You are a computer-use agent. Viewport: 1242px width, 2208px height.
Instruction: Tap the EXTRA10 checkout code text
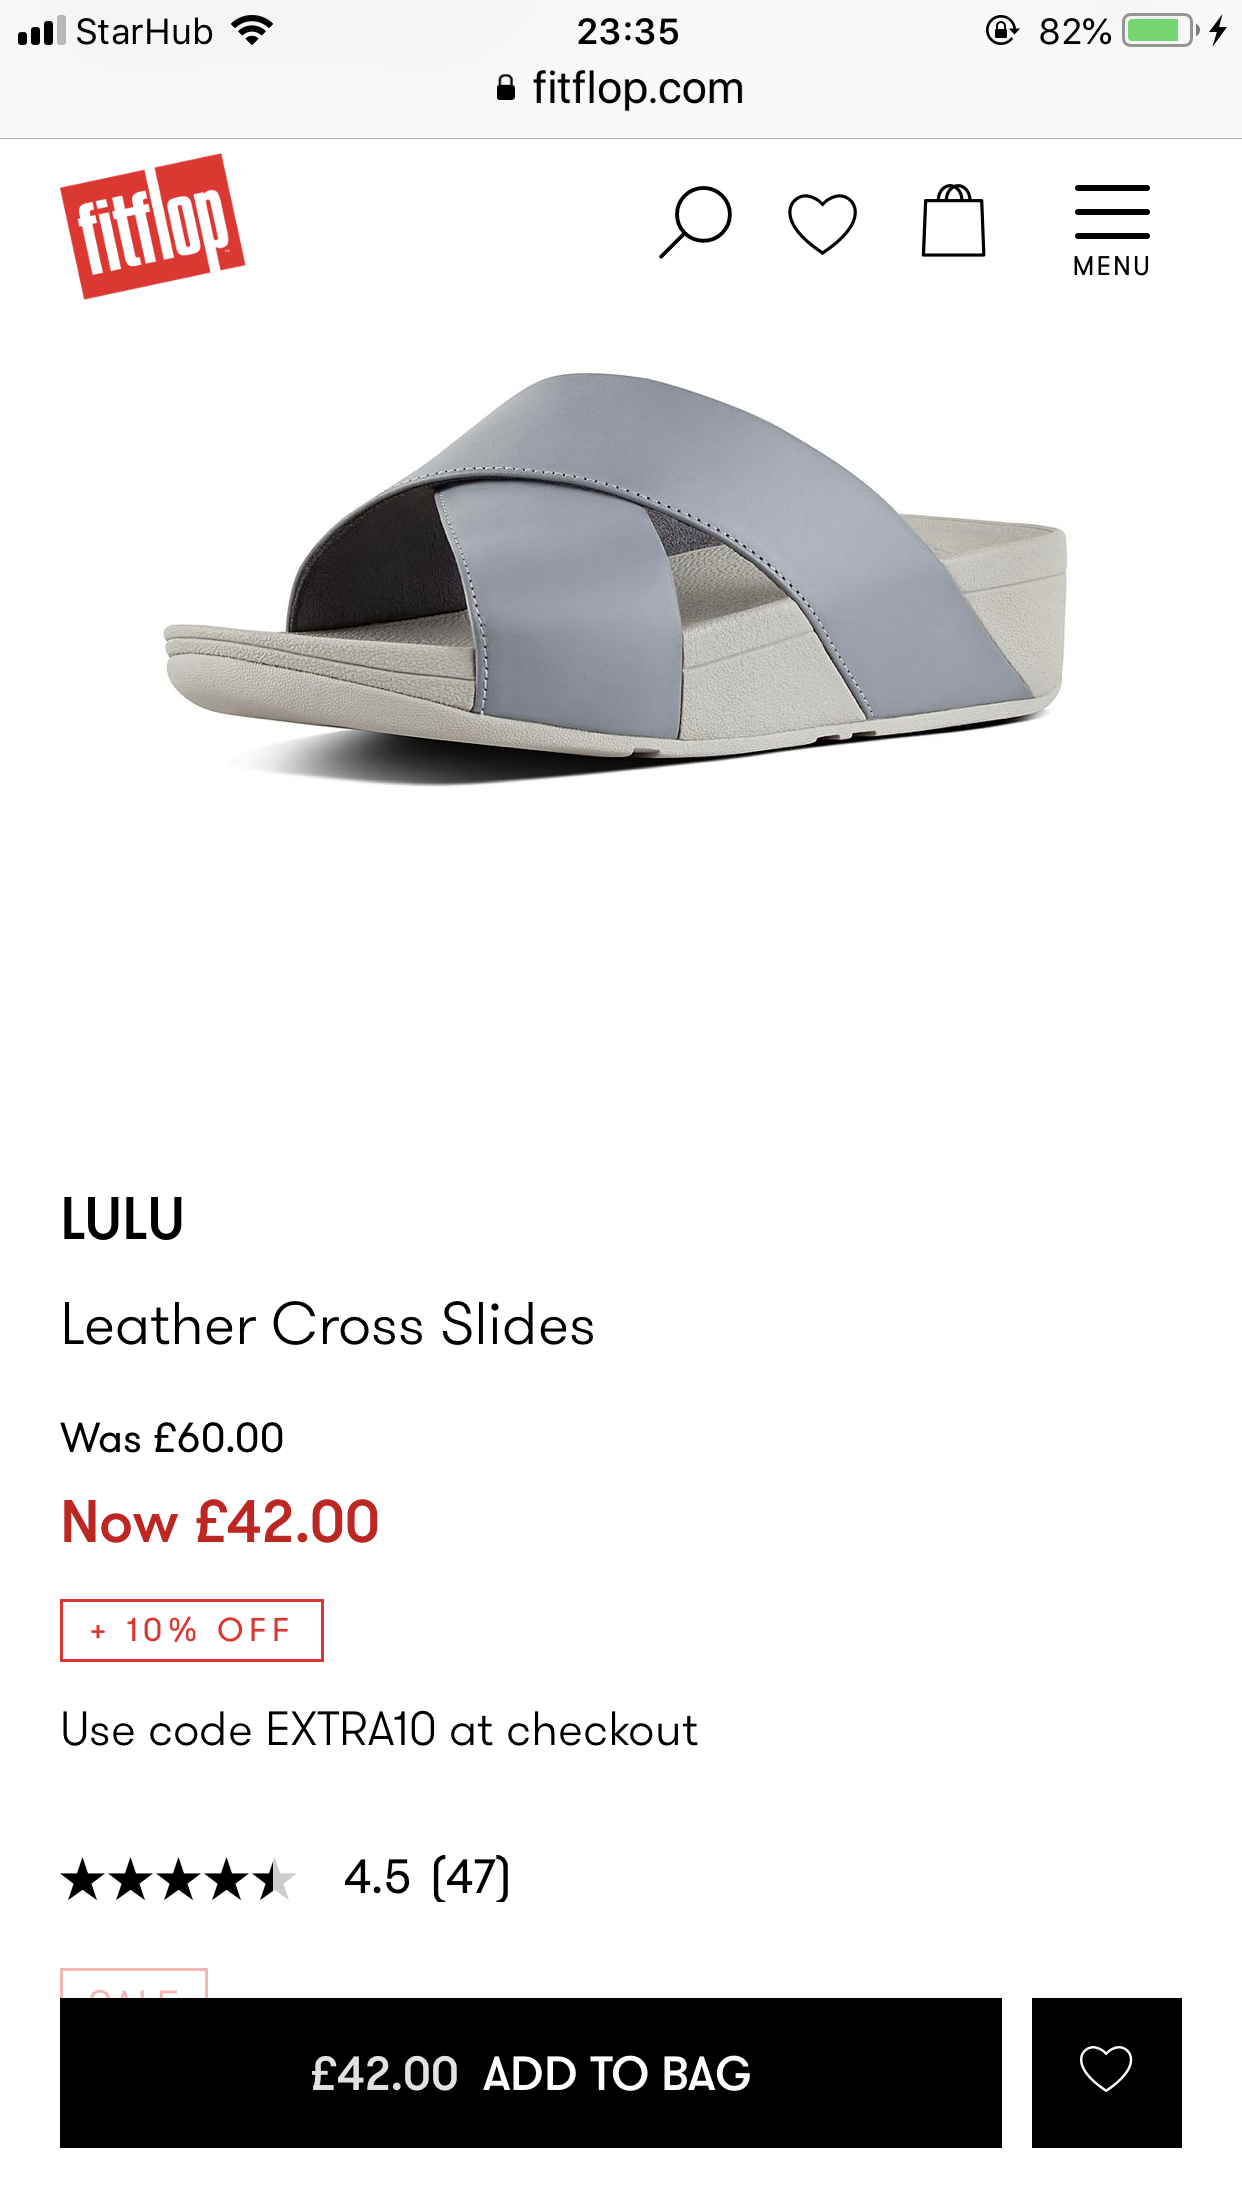[x=351, y=1730]
